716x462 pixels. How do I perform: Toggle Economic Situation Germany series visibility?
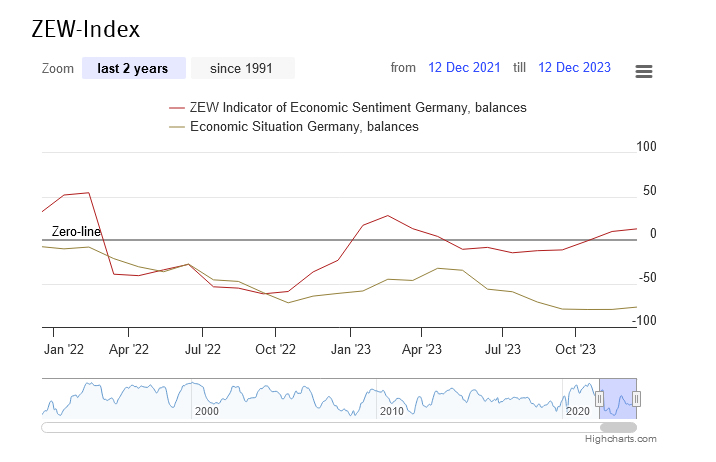pyautogui.click(x=303, y=127)
